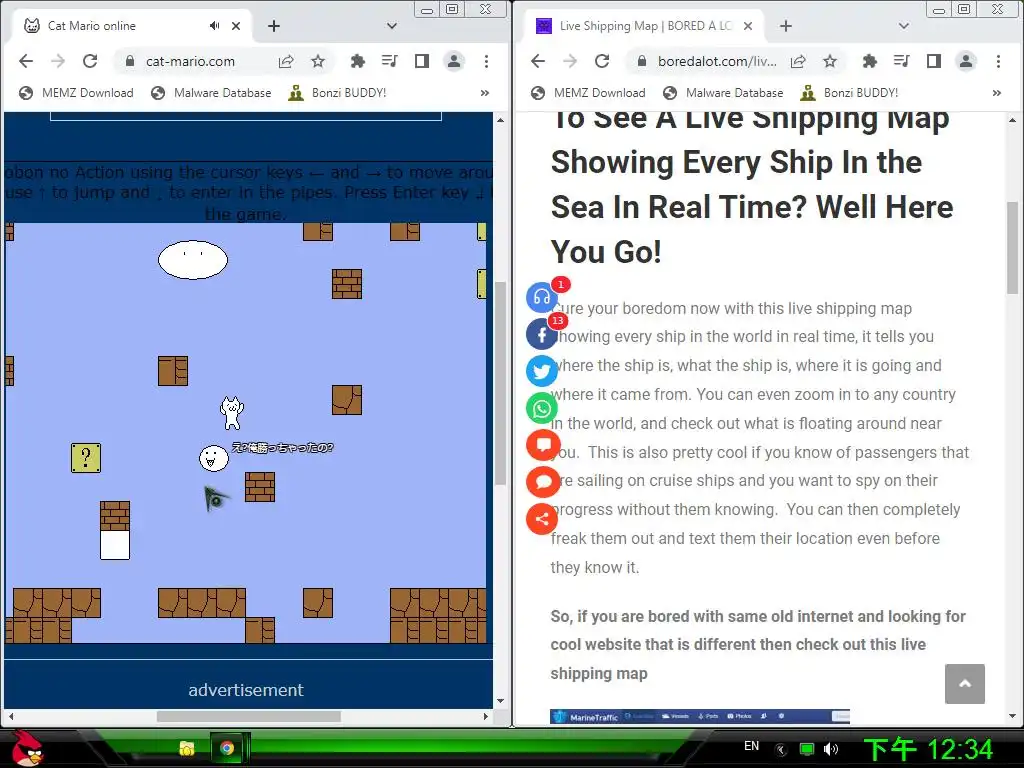Share the article via WhatsApp
Screen dimensions: 1024x768
[x=542, y=409]
